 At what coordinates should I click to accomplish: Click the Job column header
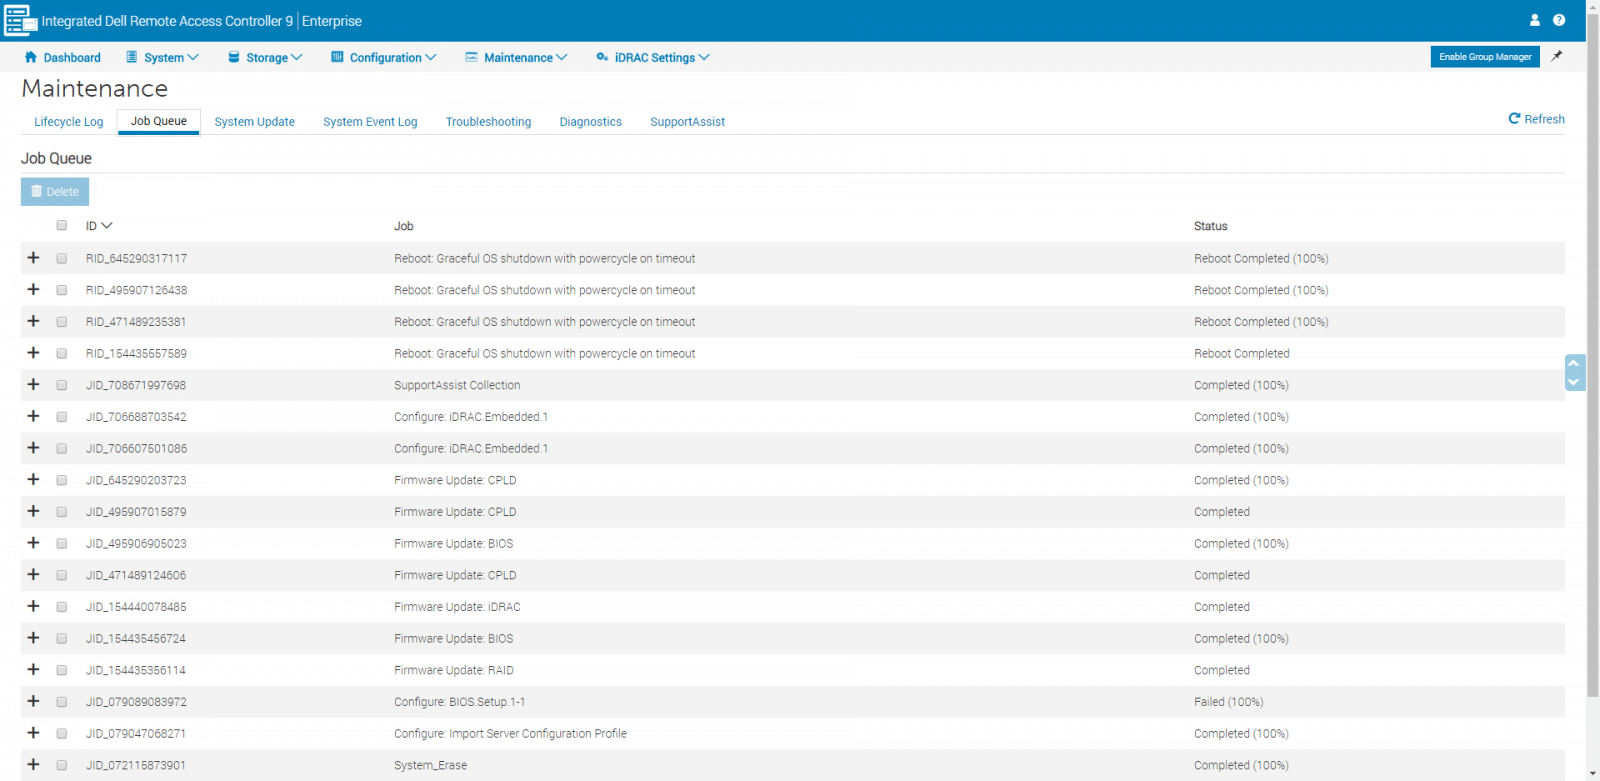(x=404, y=226)
